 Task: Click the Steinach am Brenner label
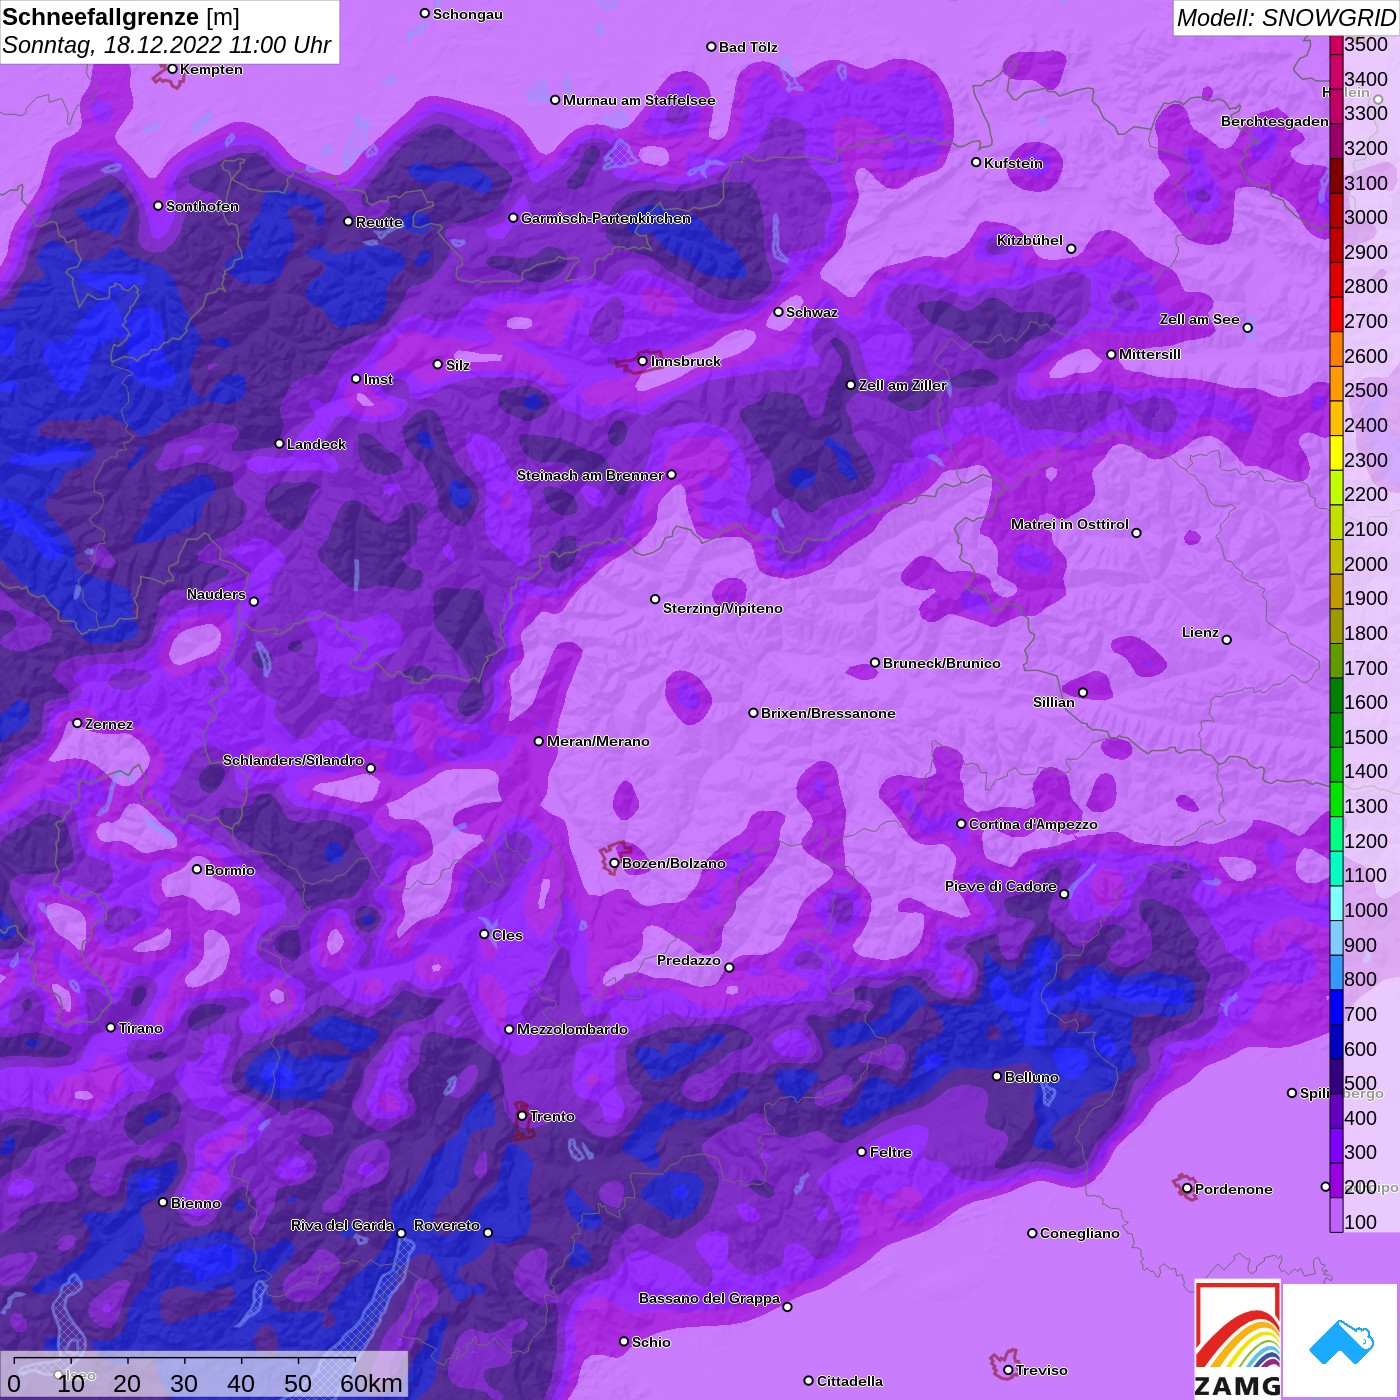pos(590,475)
